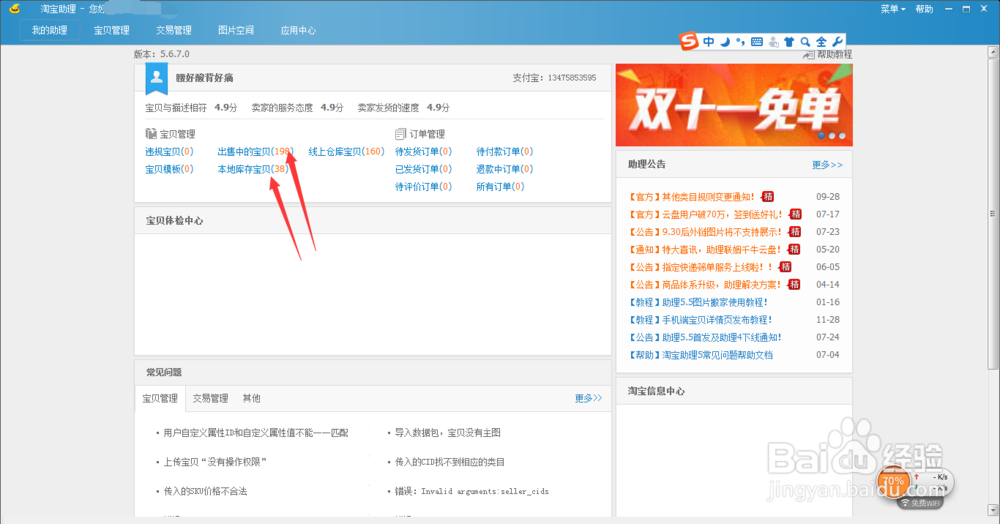Open notice 助理联姻千牛云盘

click(x=705, y=250)
